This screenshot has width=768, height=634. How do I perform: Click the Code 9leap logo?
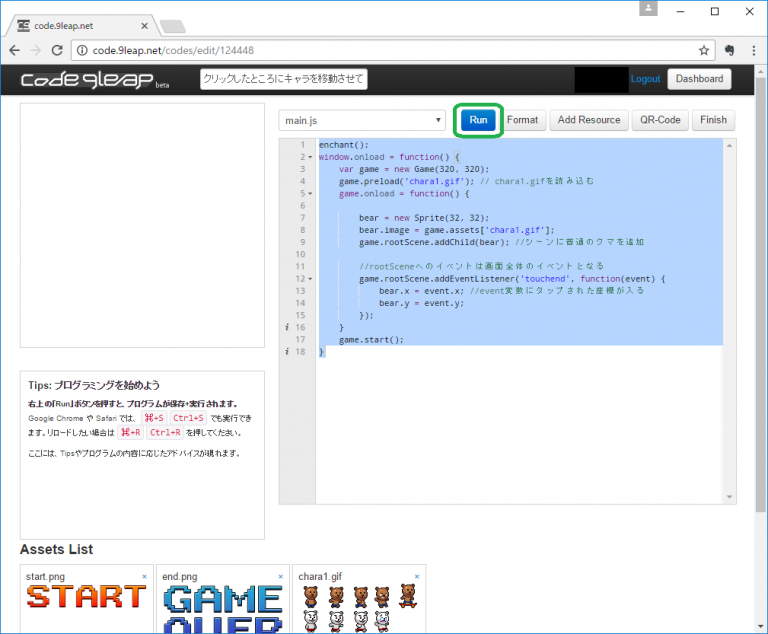(x=88, y=80)
